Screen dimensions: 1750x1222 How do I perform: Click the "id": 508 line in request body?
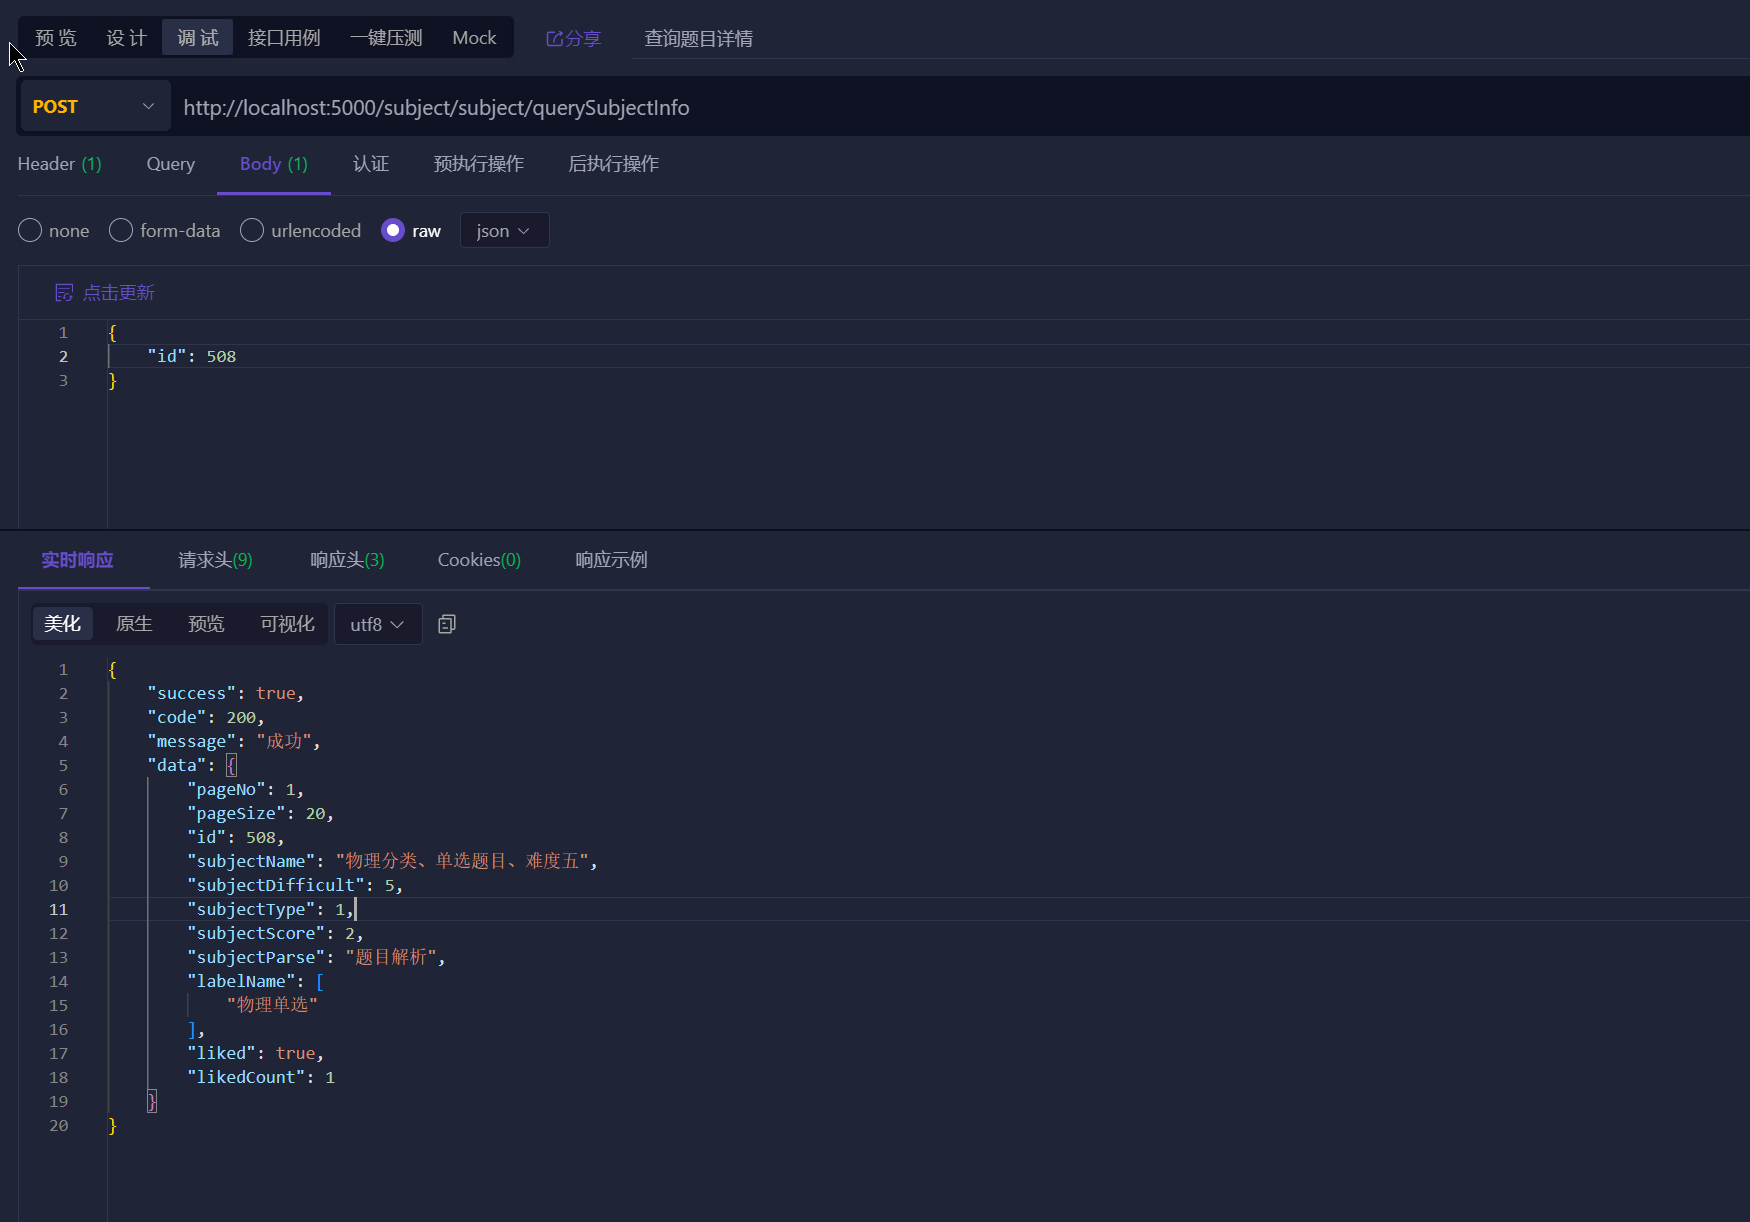(192, 356)
